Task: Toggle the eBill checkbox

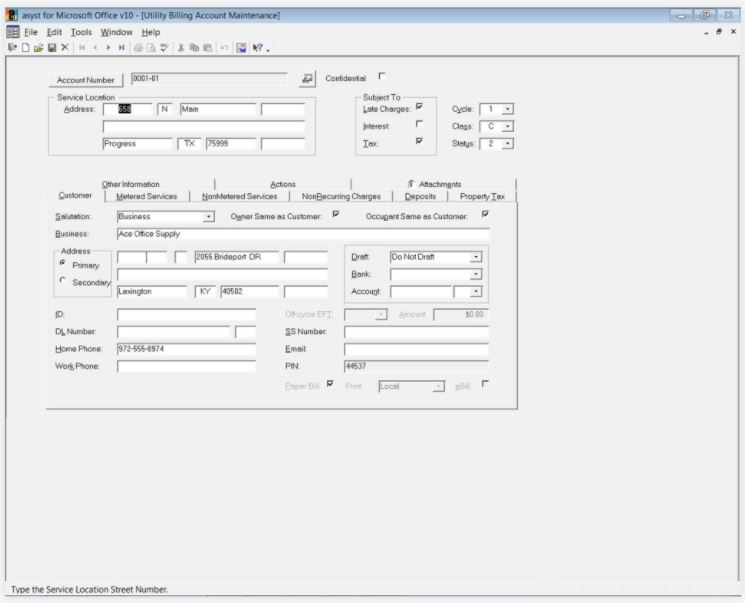Action: click(485, 383)
